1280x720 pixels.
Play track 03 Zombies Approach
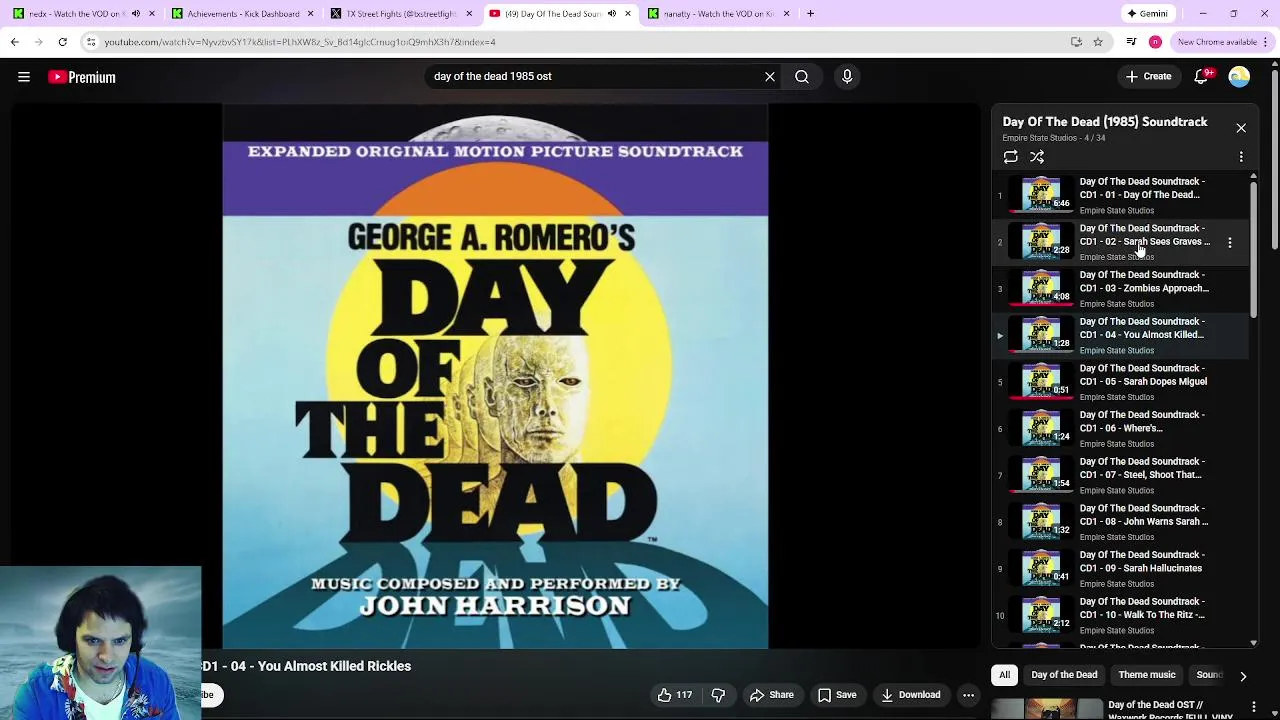coord(1120,288)
